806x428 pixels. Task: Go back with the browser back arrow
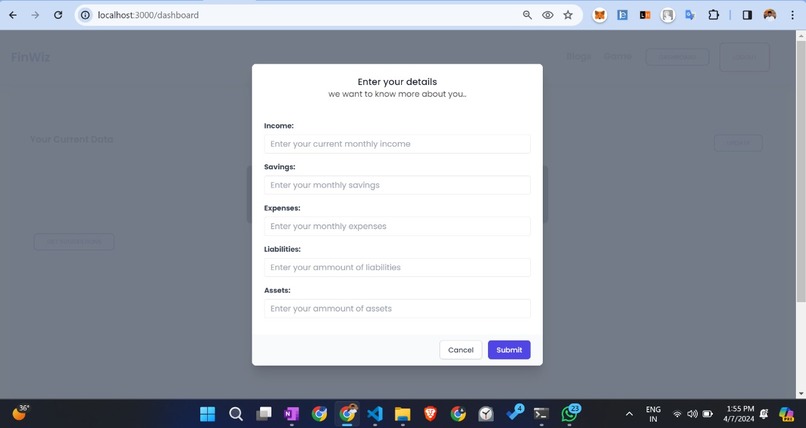(13, 15)
